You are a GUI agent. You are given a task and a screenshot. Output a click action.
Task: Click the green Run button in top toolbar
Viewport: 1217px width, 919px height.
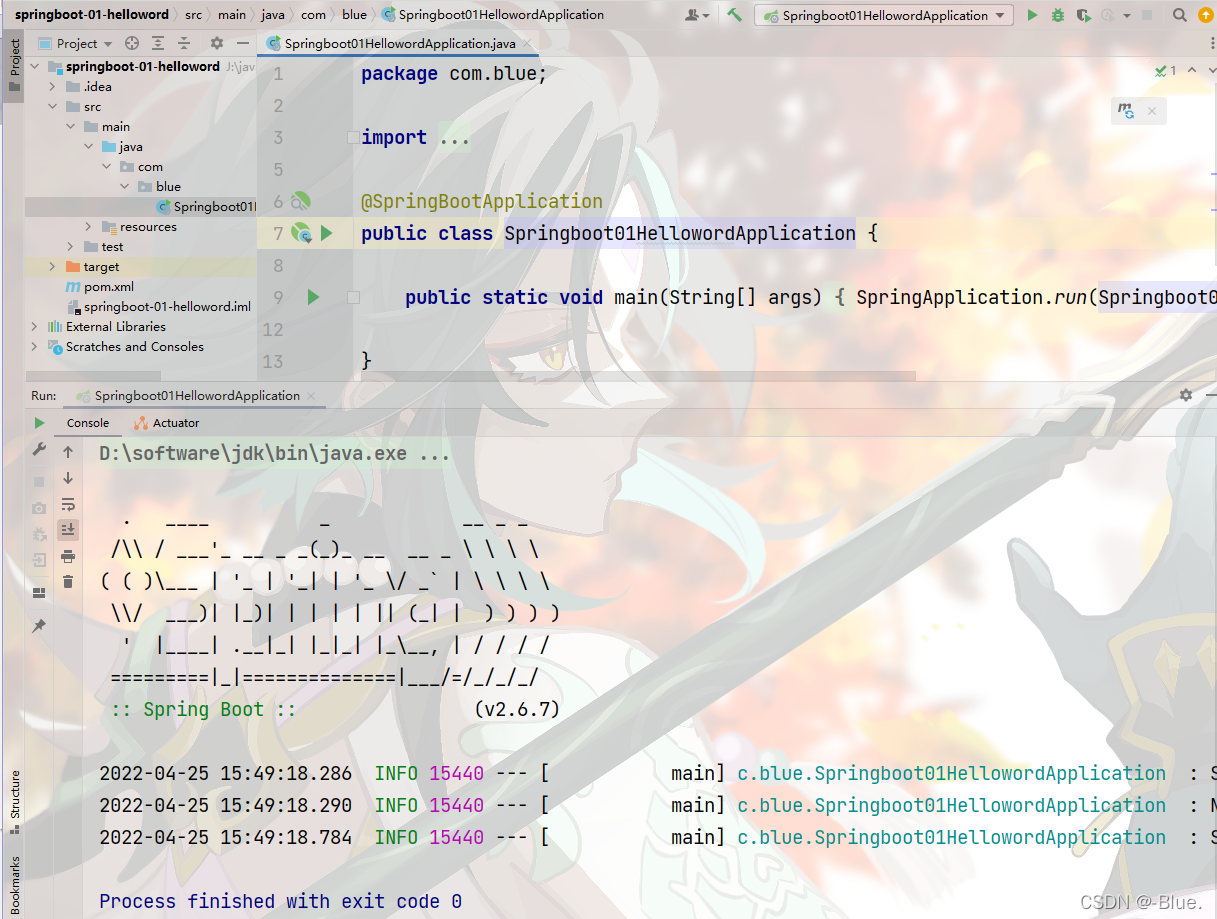click(1033, 15)
